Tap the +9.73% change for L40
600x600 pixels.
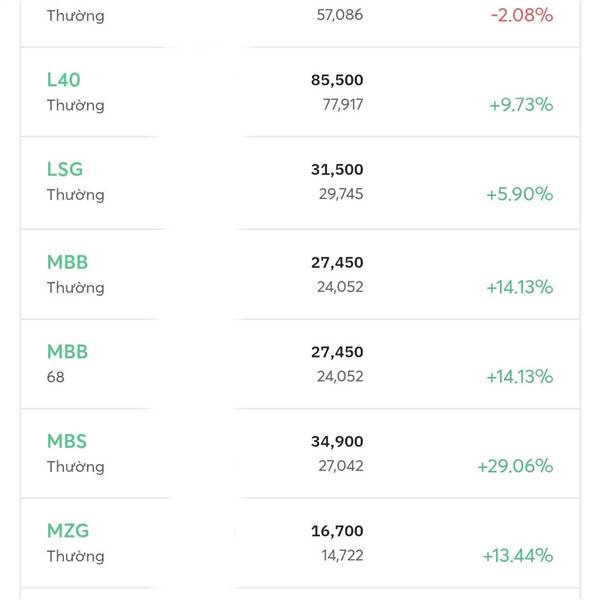tap(520, 105)
